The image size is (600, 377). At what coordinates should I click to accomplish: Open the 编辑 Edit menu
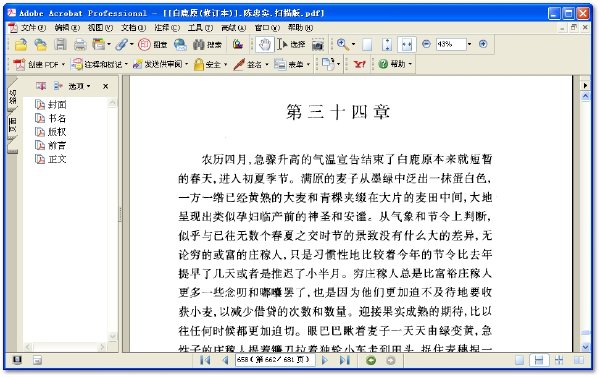tap(67, 28)
